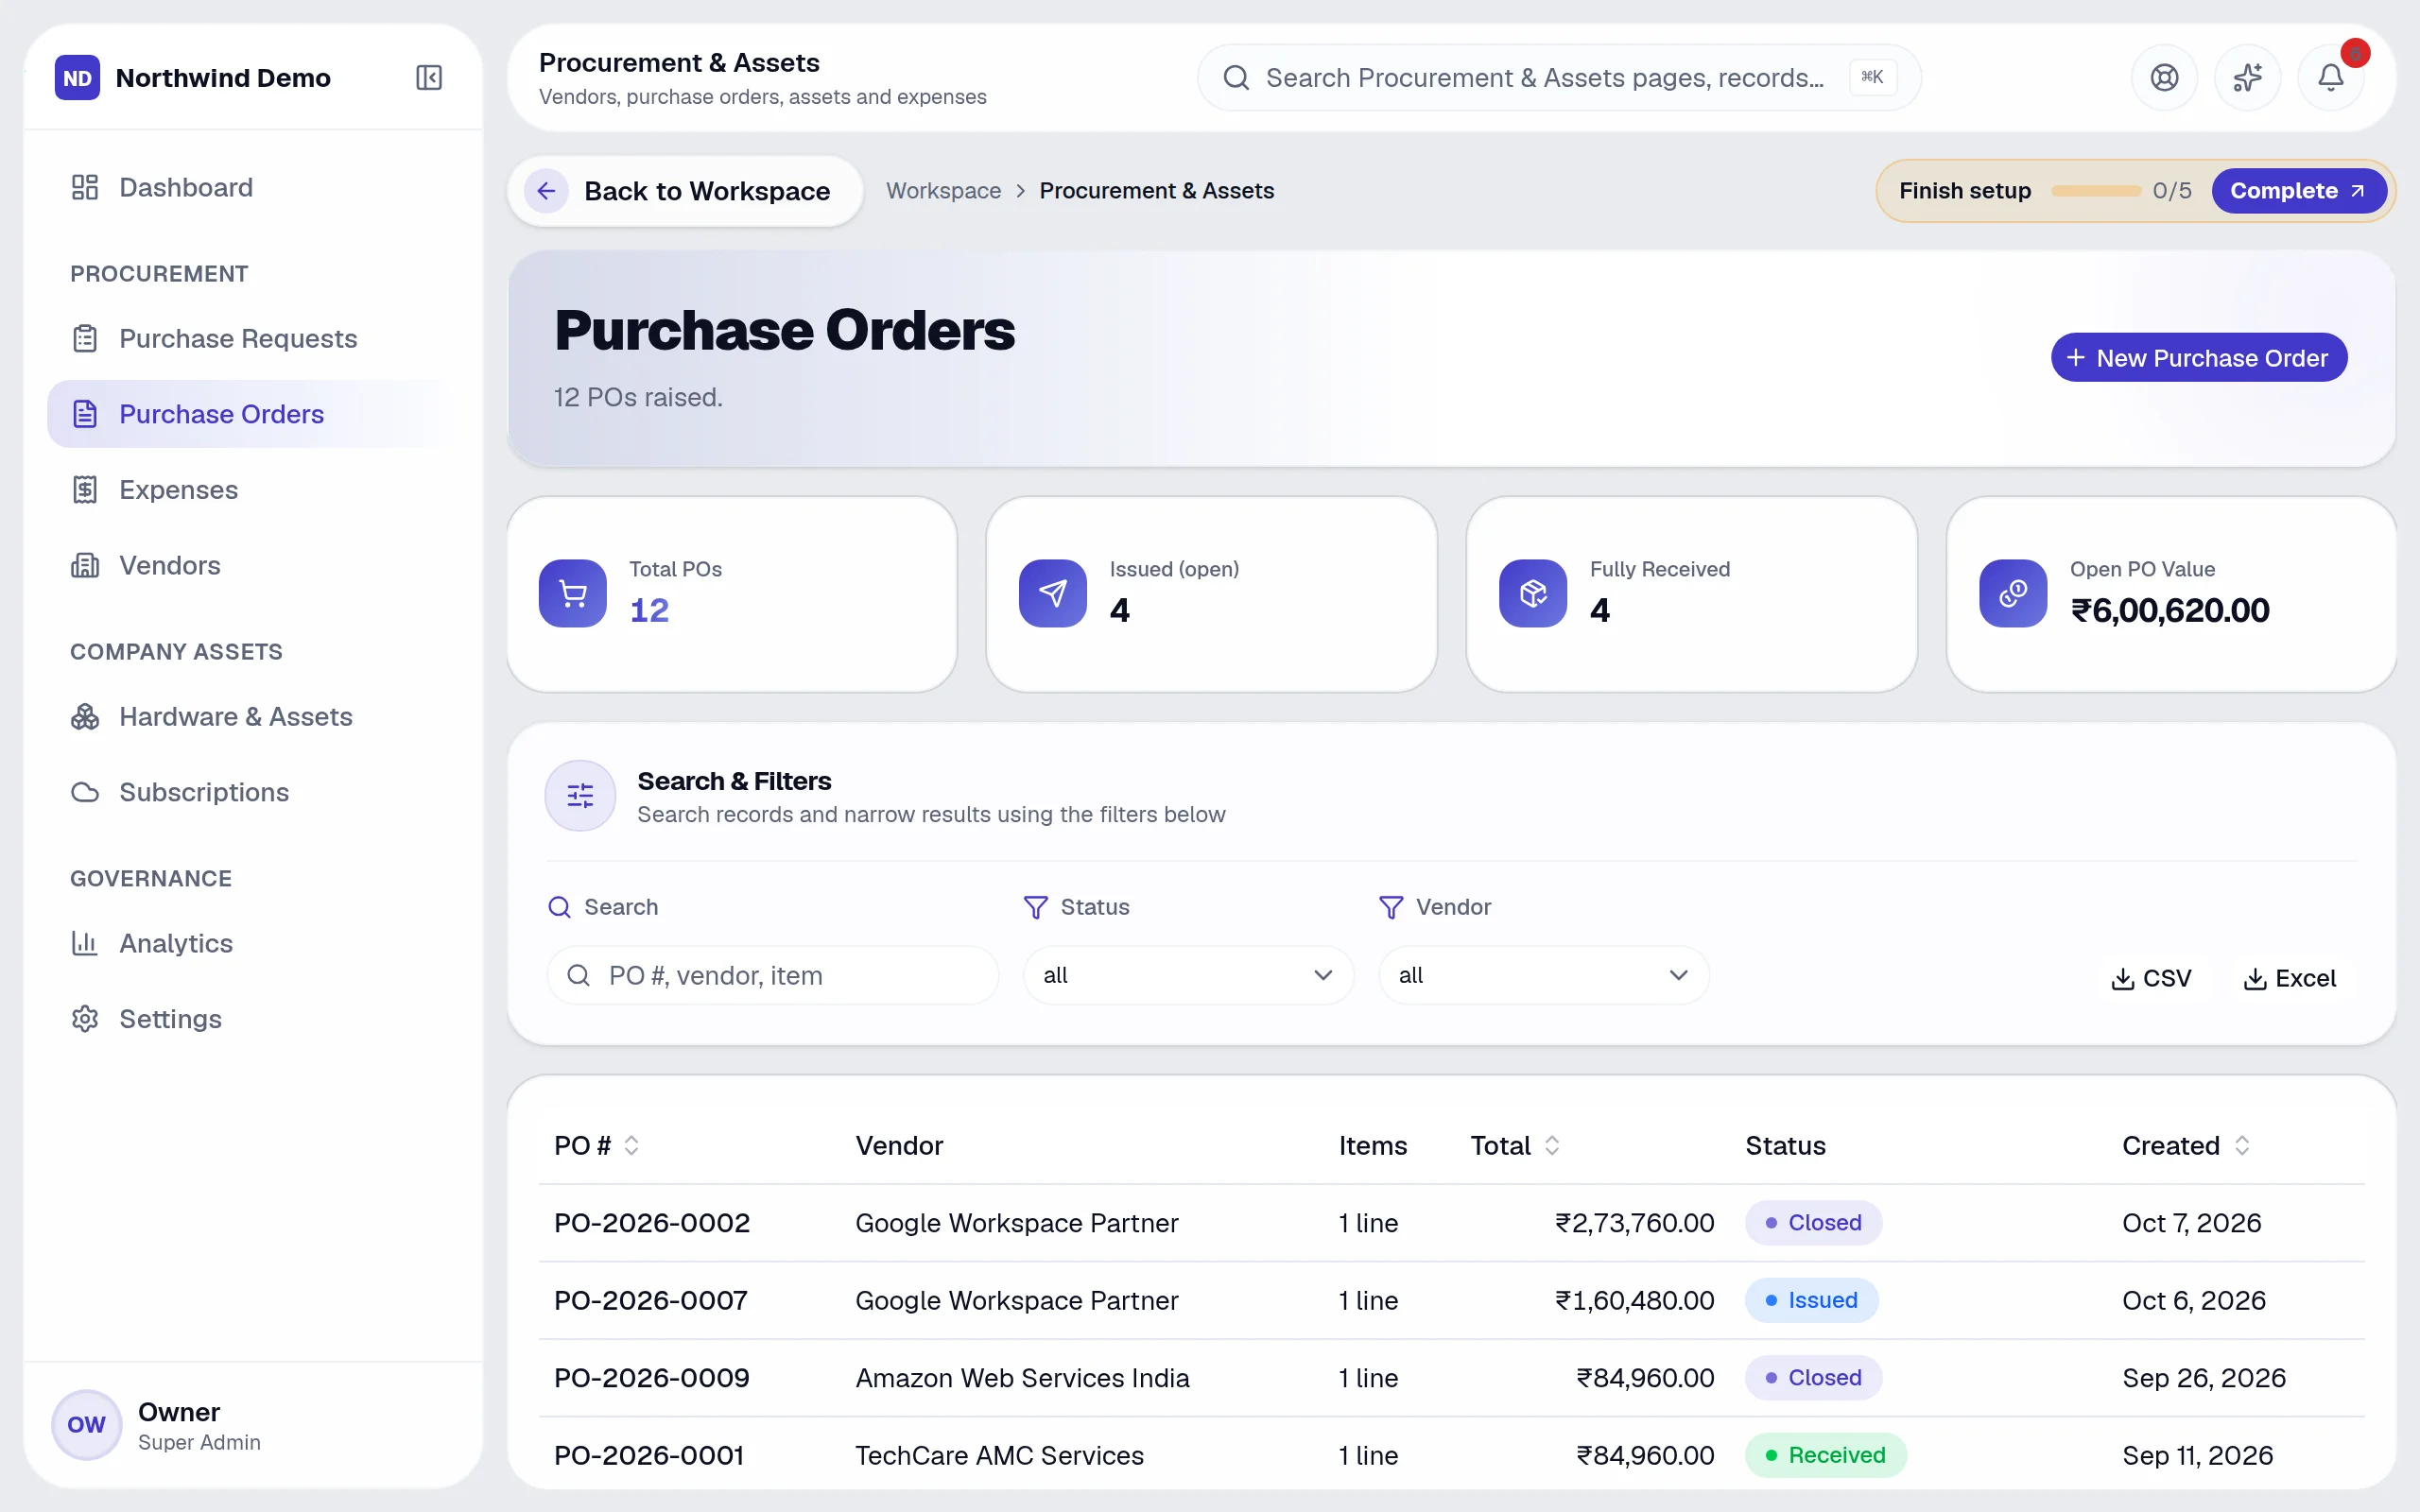Open the Vendors page
Screen dimensions: 2420x1512
coord(254,565)
